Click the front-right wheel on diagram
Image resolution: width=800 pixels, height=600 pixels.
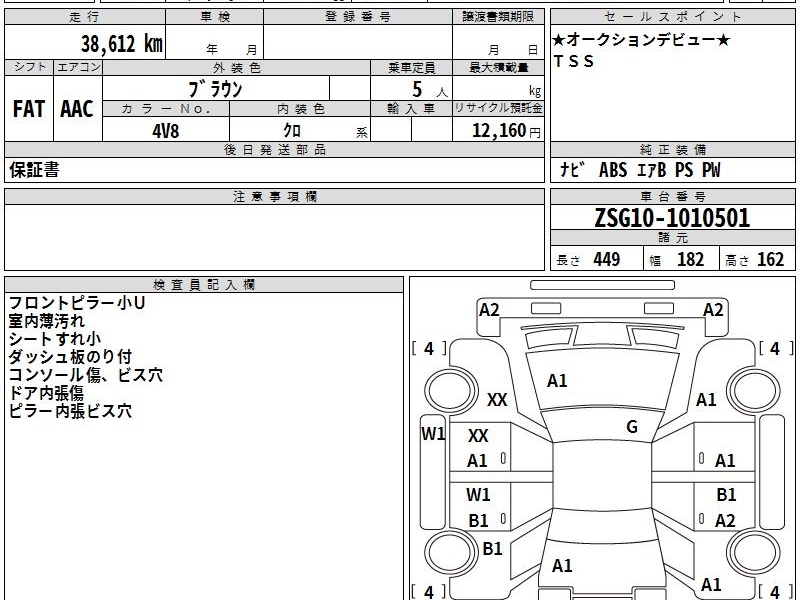point(754,390)
